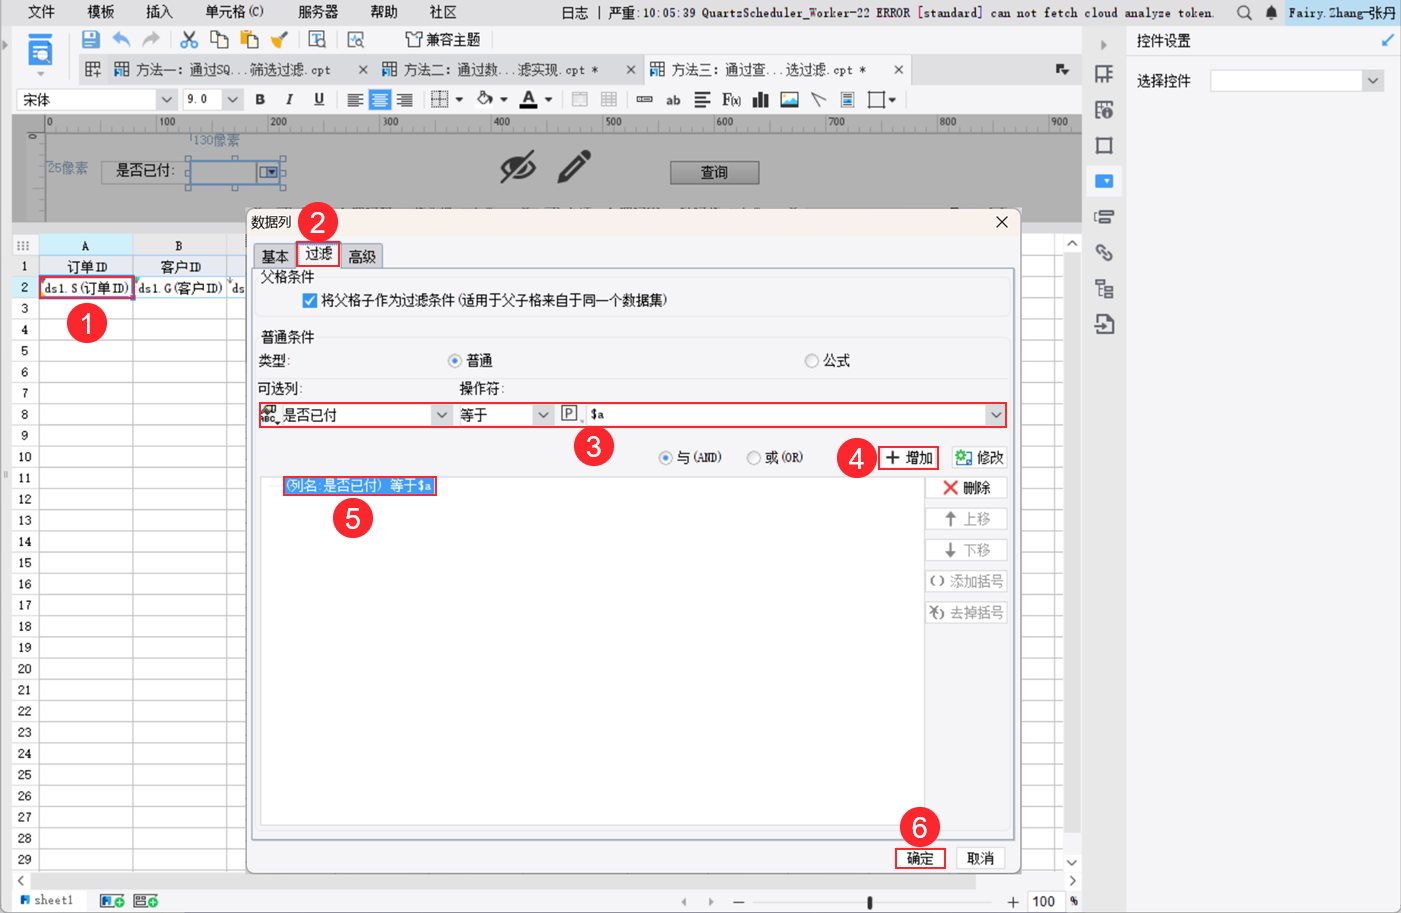
Task: Click the tree structure icon in right sidebar
Action: coord(1104,288)
